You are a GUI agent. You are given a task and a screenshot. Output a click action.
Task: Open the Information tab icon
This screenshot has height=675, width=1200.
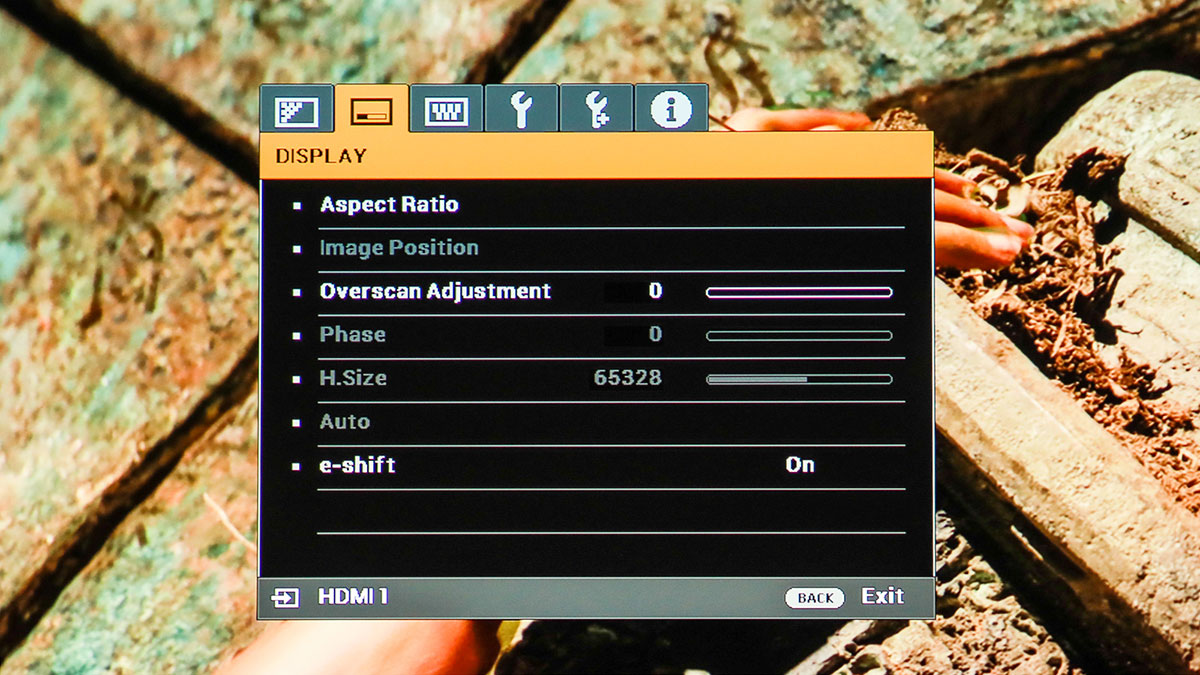(671, 109)
